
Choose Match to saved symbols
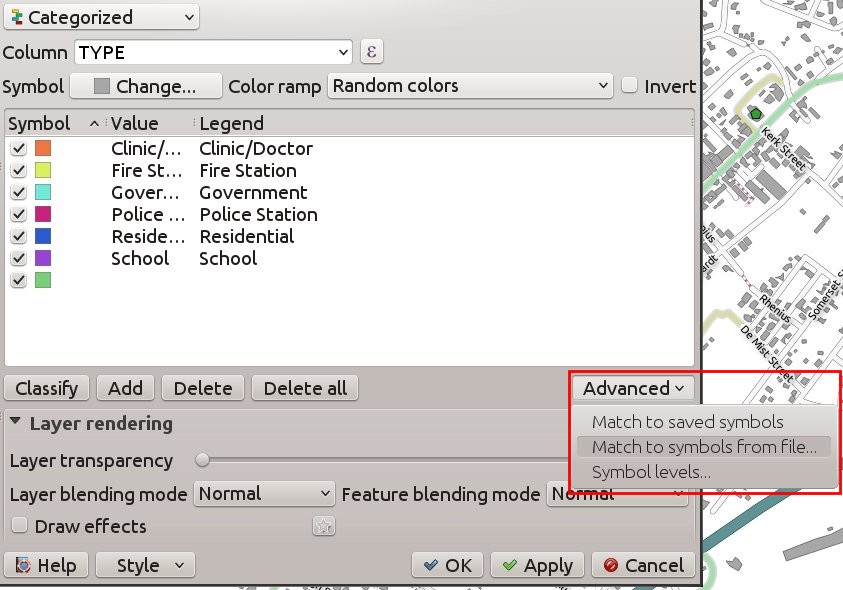click(x=687, y=422)
